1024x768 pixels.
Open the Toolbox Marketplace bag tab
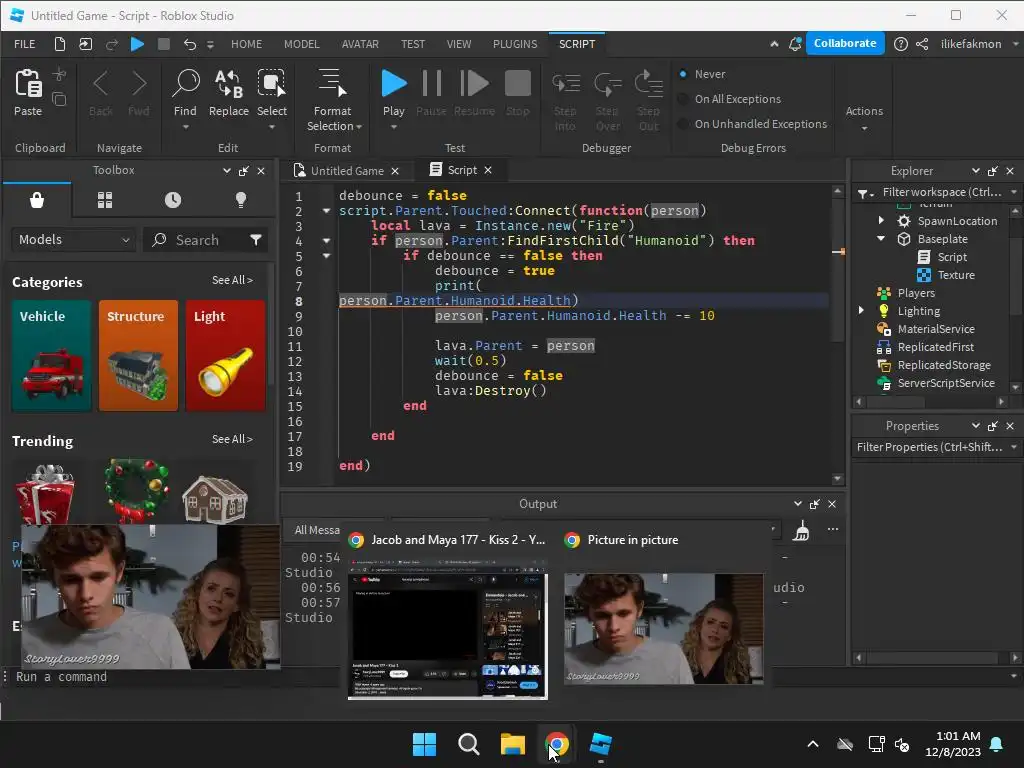pos(37,200)
